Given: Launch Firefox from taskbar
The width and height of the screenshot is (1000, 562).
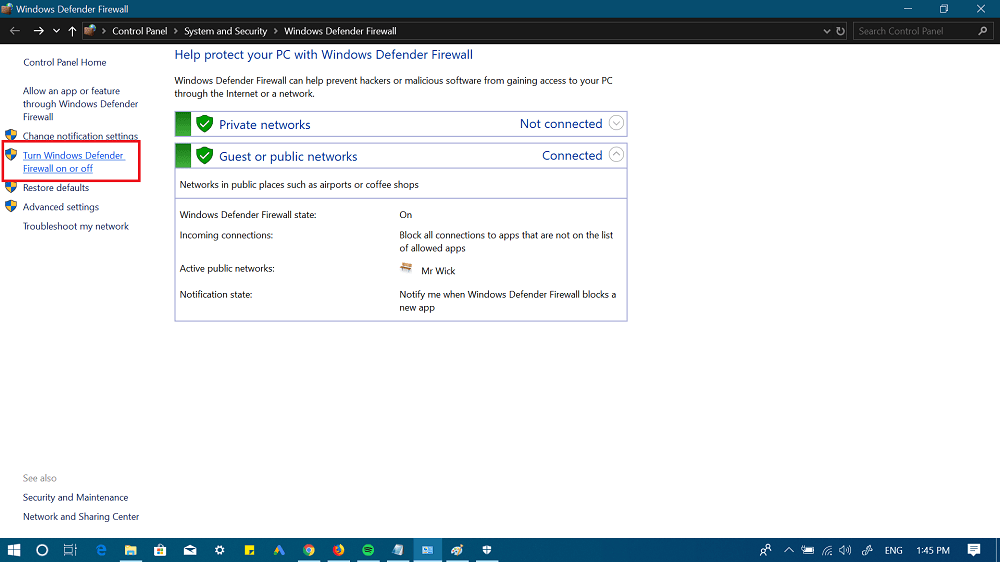Looking at the screenshot, I should (338, 550).
